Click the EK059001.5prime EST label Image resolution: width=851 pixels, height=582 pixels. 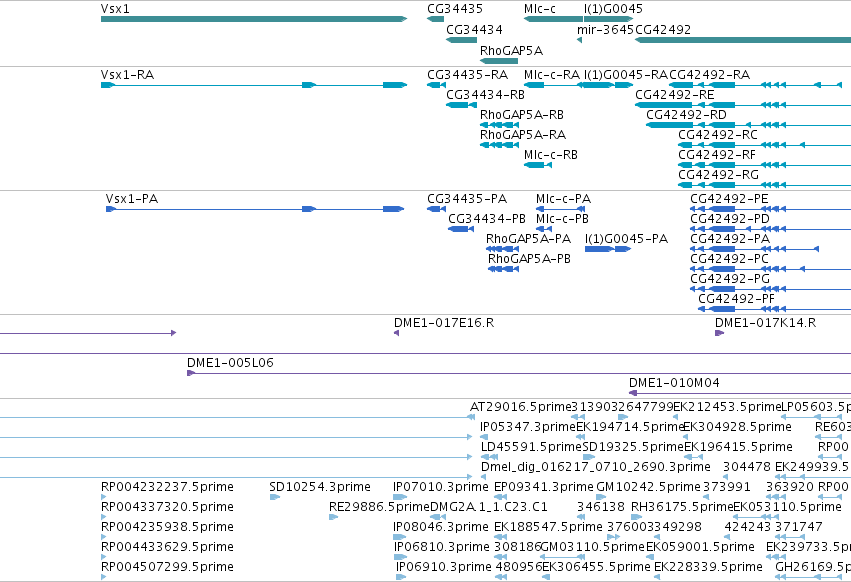point(700,547)
